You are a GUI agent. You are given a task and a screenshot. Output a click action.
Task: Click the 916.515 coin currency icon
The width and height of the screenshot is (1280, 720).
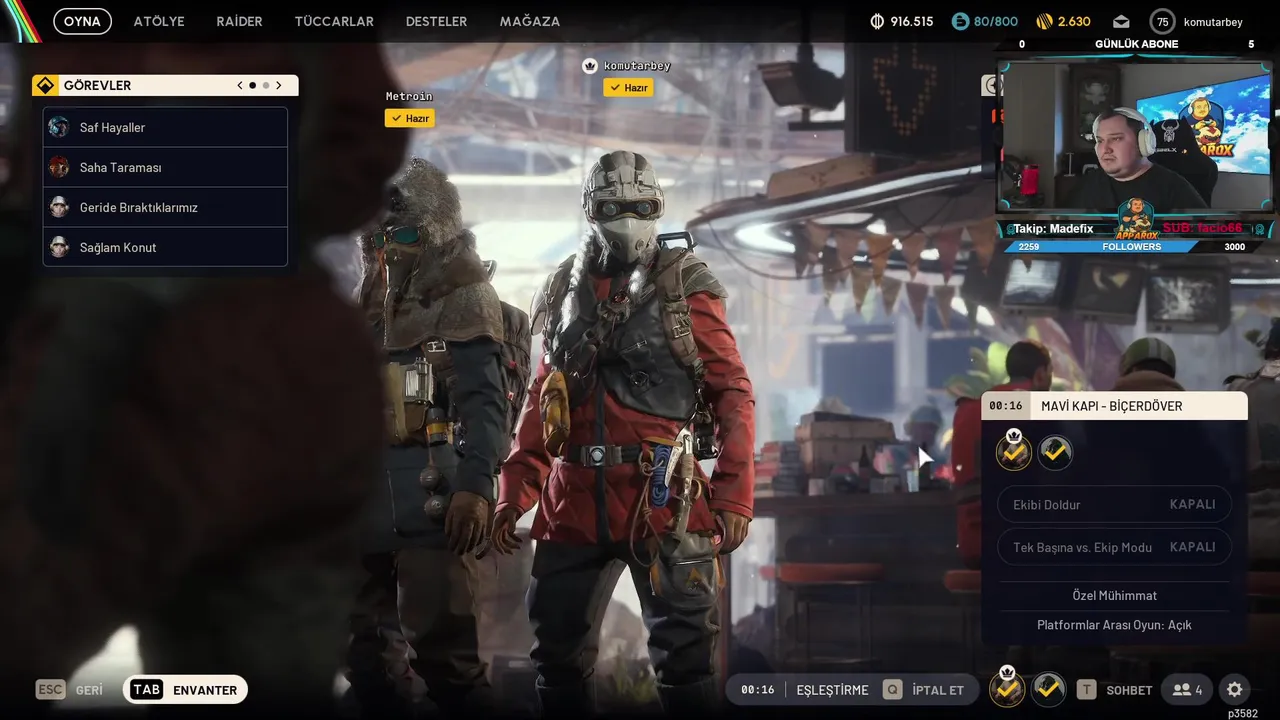878,21
